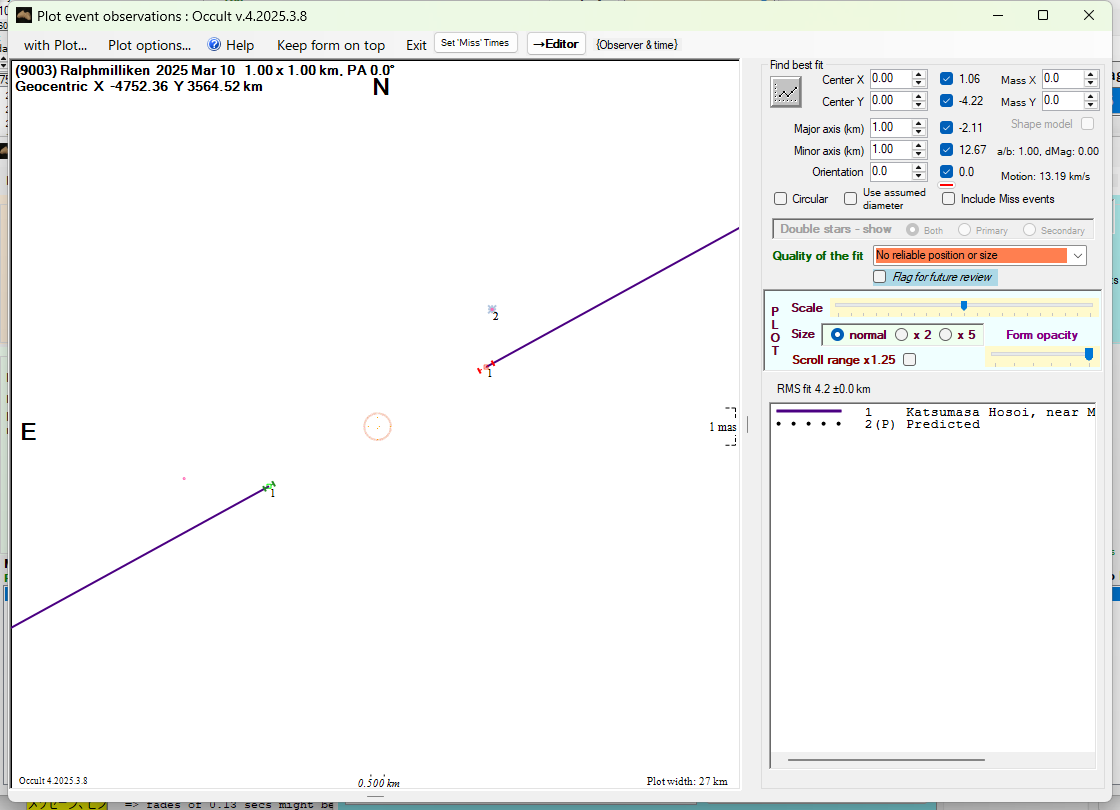Click the blue Help question mark icon
Screen dimensions: 1120x810
pos(214,45)
